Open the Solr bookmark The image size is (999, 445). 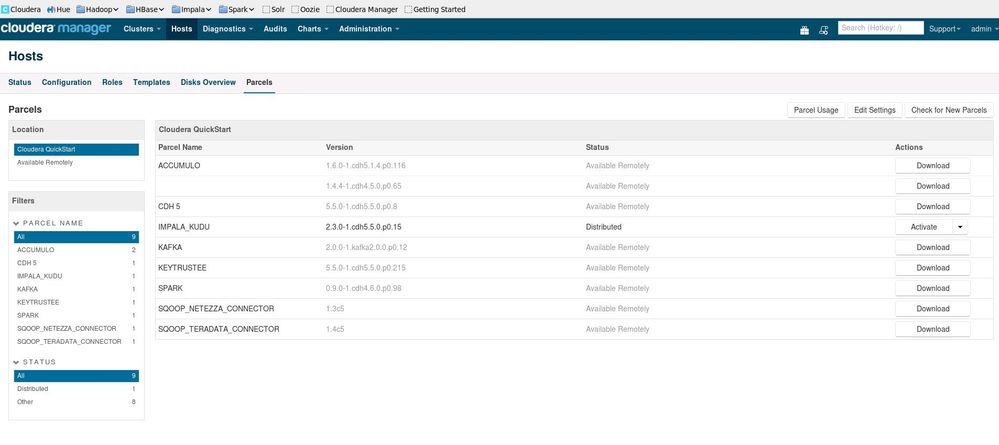coord(273,10)
